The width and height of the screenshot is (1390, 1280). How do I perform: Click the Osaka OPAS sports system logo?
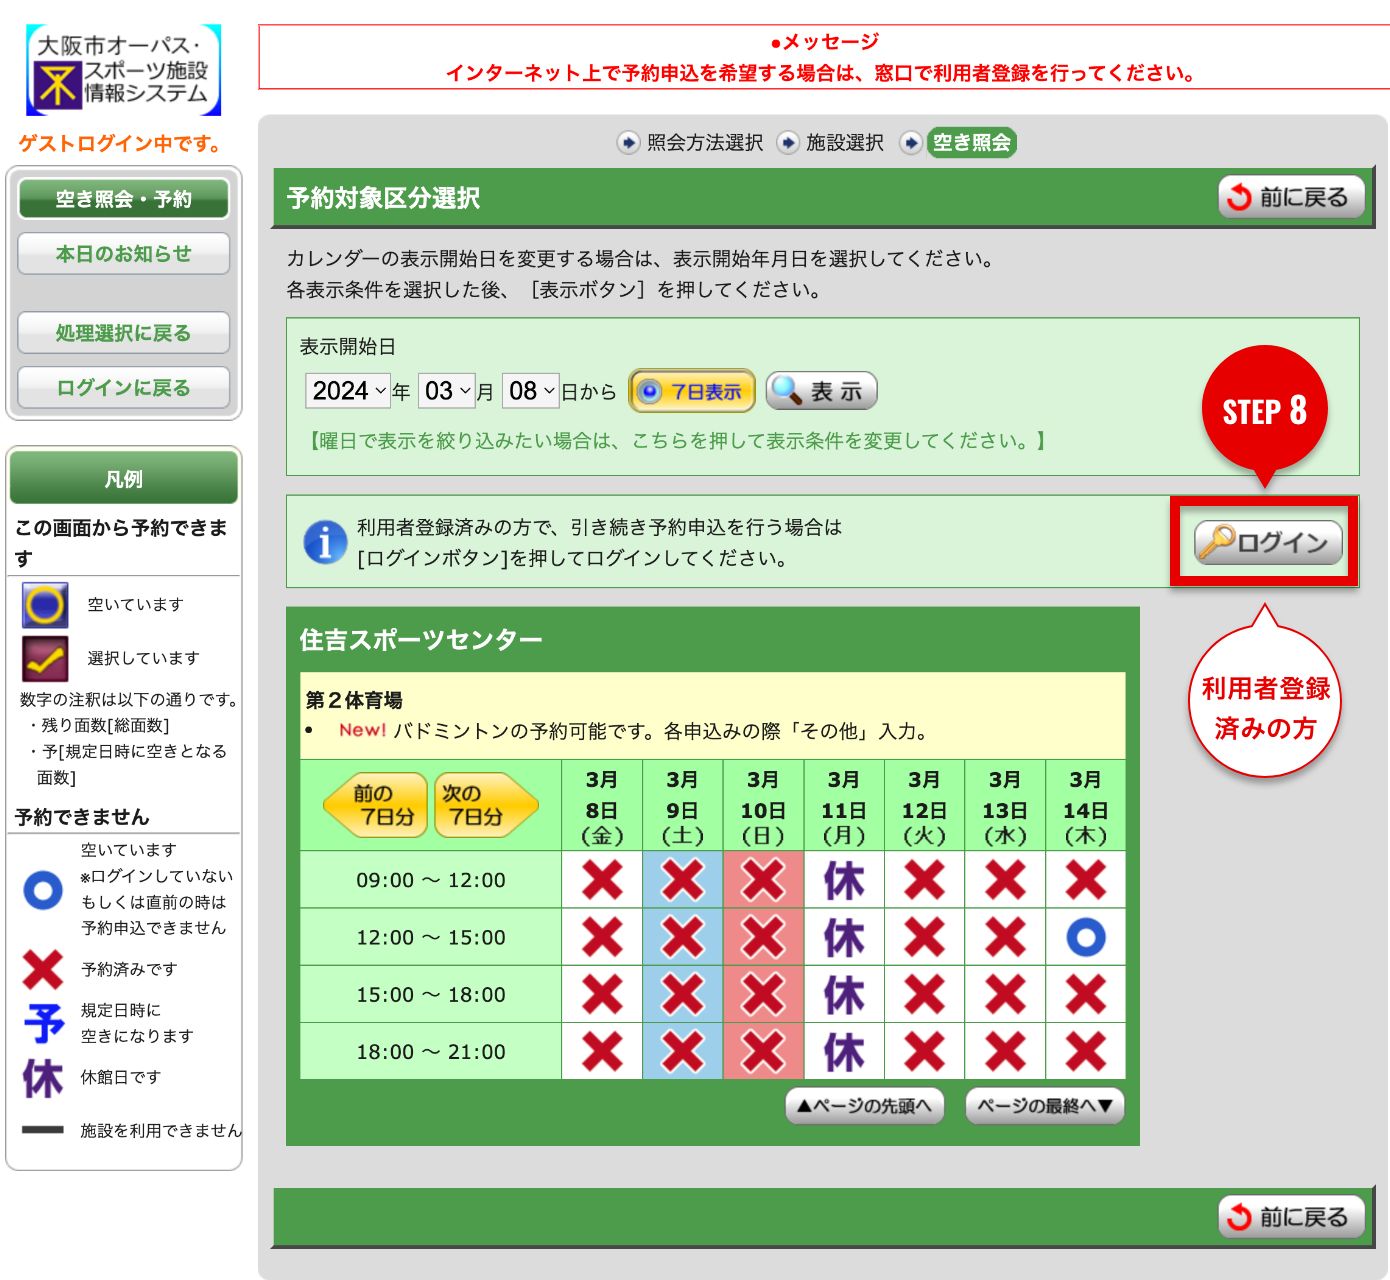pyautogui.click(x=123, y=70)
